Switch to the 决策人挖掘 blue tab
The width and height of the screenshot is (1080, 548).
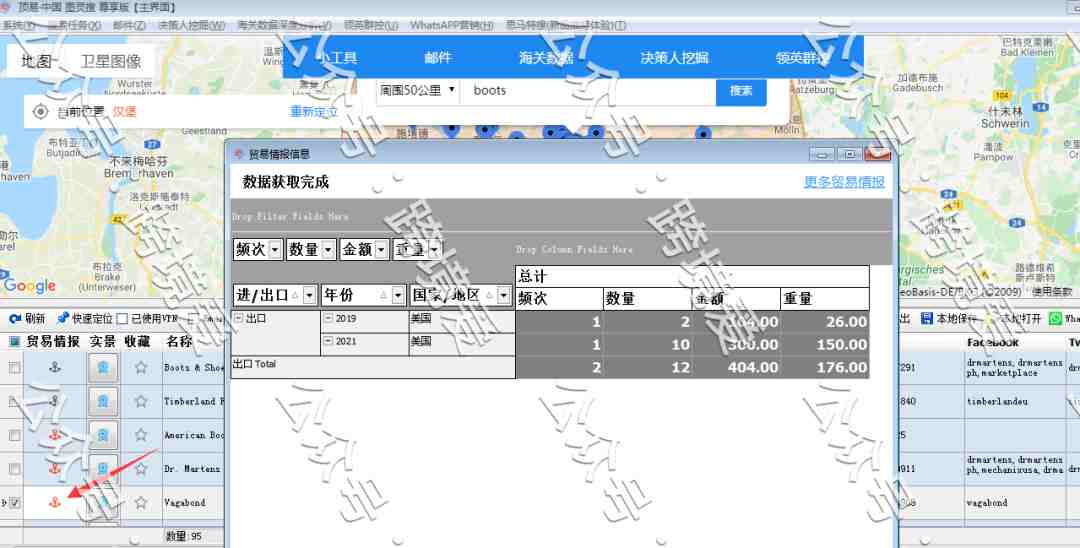point(674,58)
